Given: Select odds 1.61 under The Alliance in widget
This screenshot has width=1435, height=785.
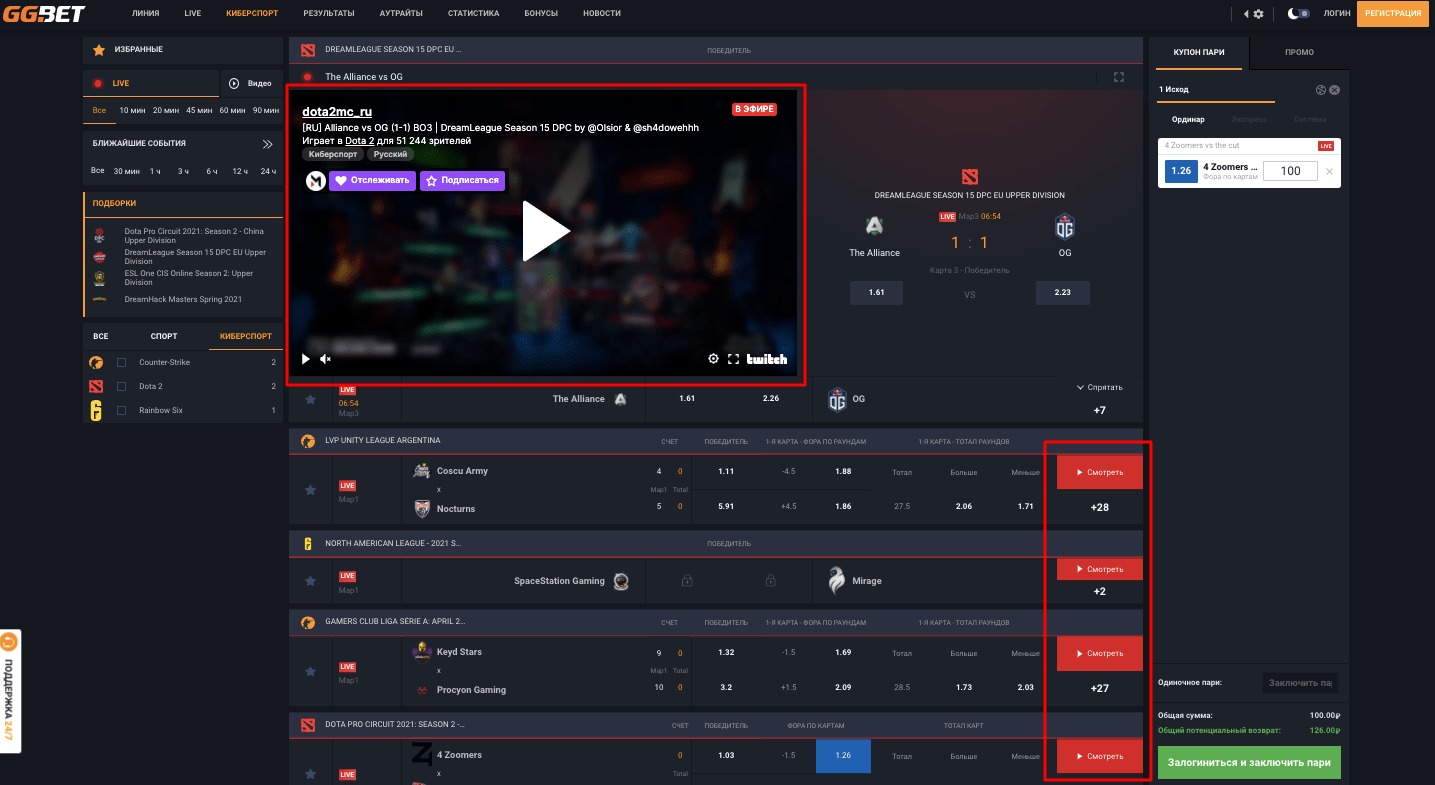Looking at the screenshot, I should 876,293.
